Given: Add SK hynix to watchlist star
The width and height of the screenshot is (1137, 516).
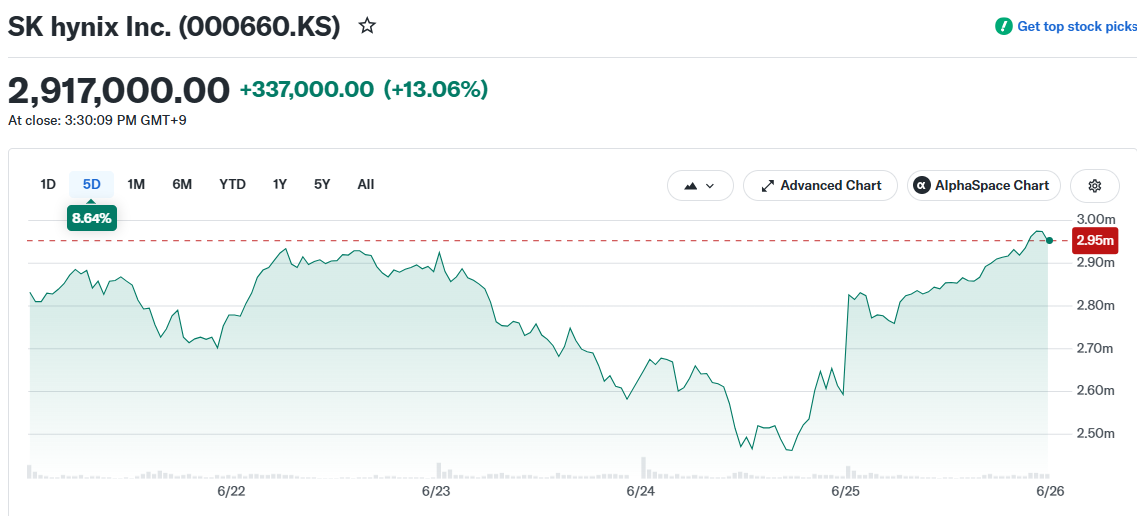Looking at the screenshot, I should [368, 27].
